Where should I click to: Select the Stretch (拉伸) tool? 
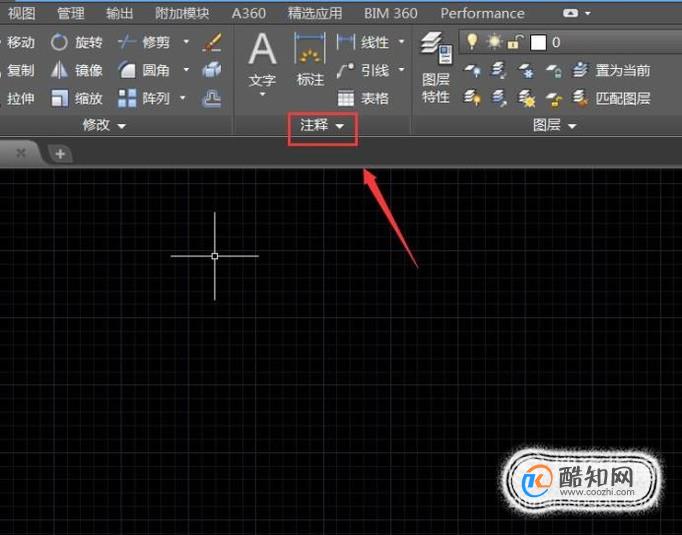pyautogui.click(x=17, y=99)
